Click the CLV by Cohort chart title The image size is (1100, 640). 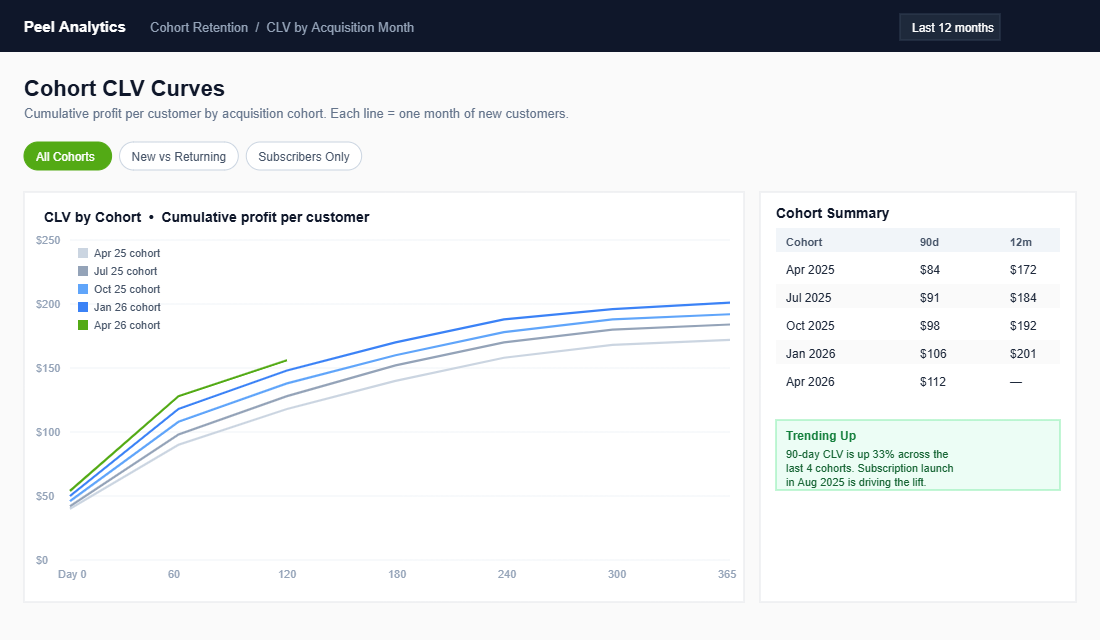(x=92, y=217)
